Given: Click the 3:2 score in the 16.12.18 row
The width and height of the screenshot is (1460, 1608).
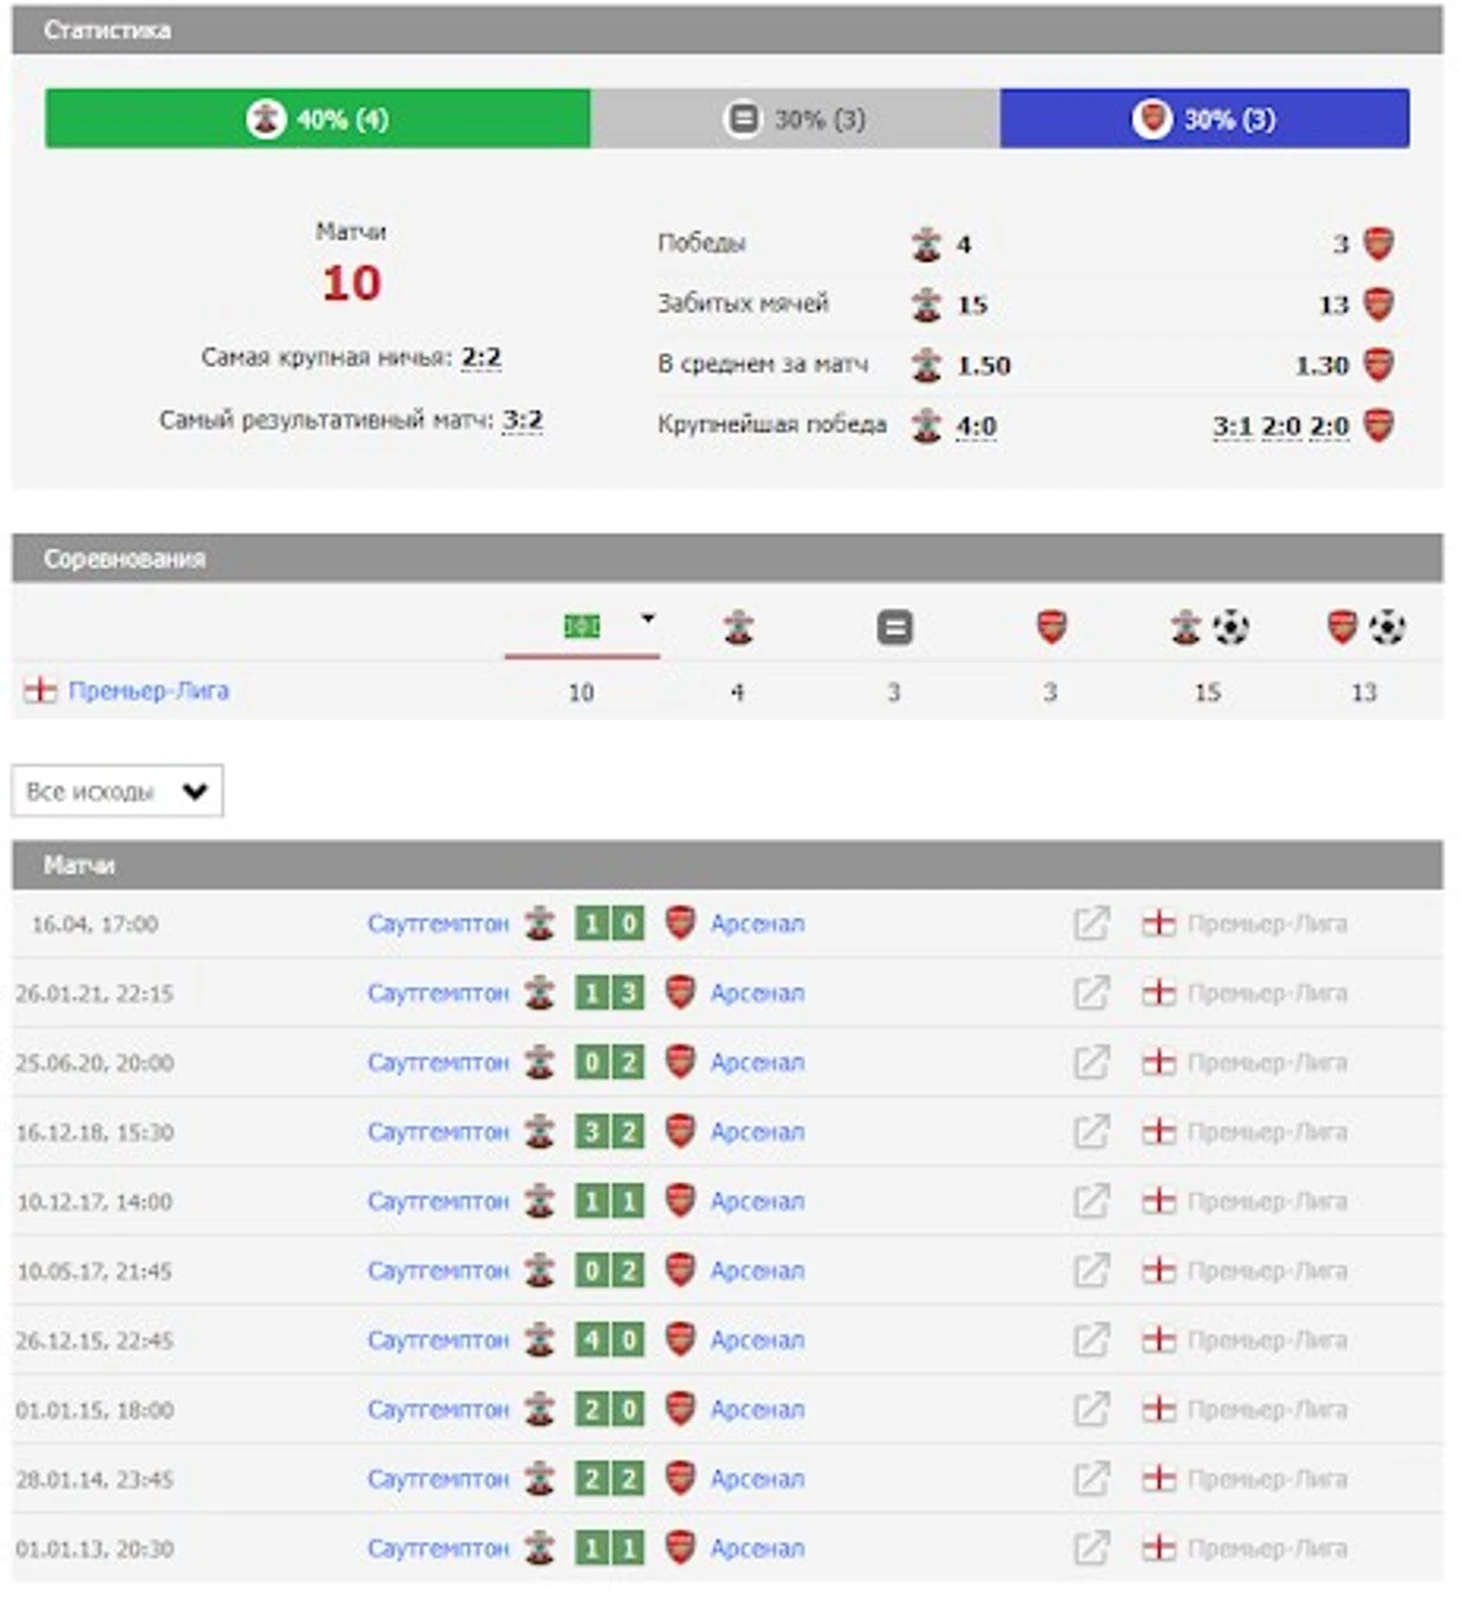Looking at the screenshot, I should (610, 1132).
